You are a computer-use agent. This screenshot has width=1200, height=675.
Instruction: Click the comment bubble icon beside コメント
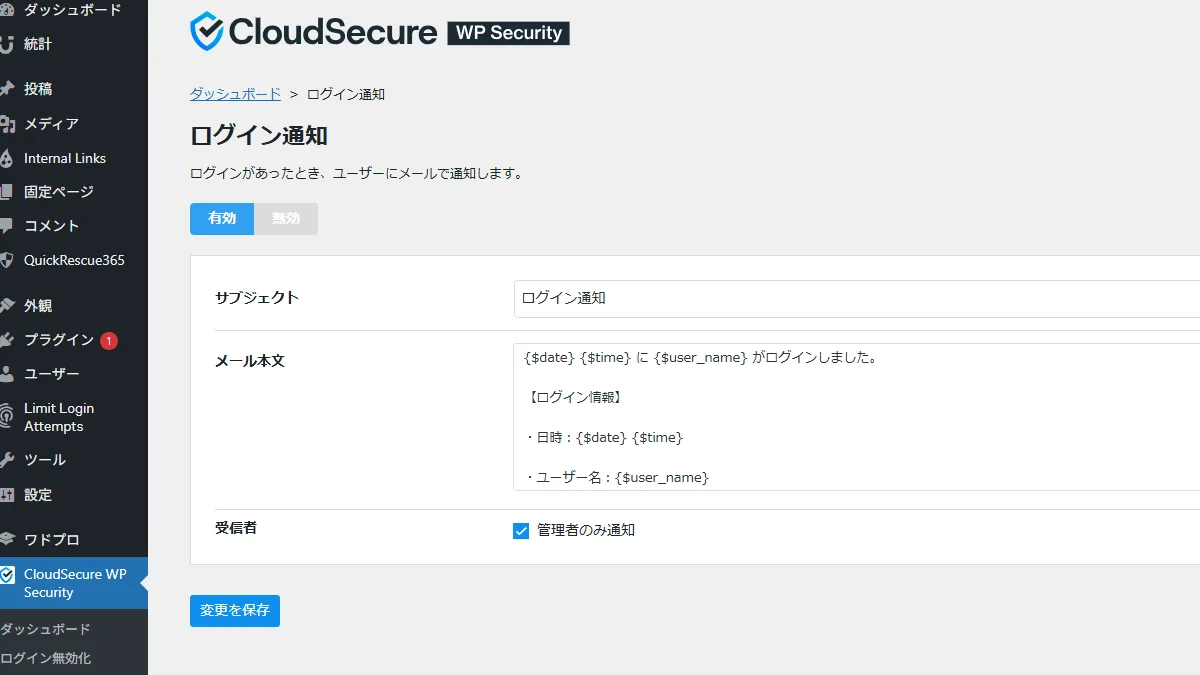coord(6,226)
